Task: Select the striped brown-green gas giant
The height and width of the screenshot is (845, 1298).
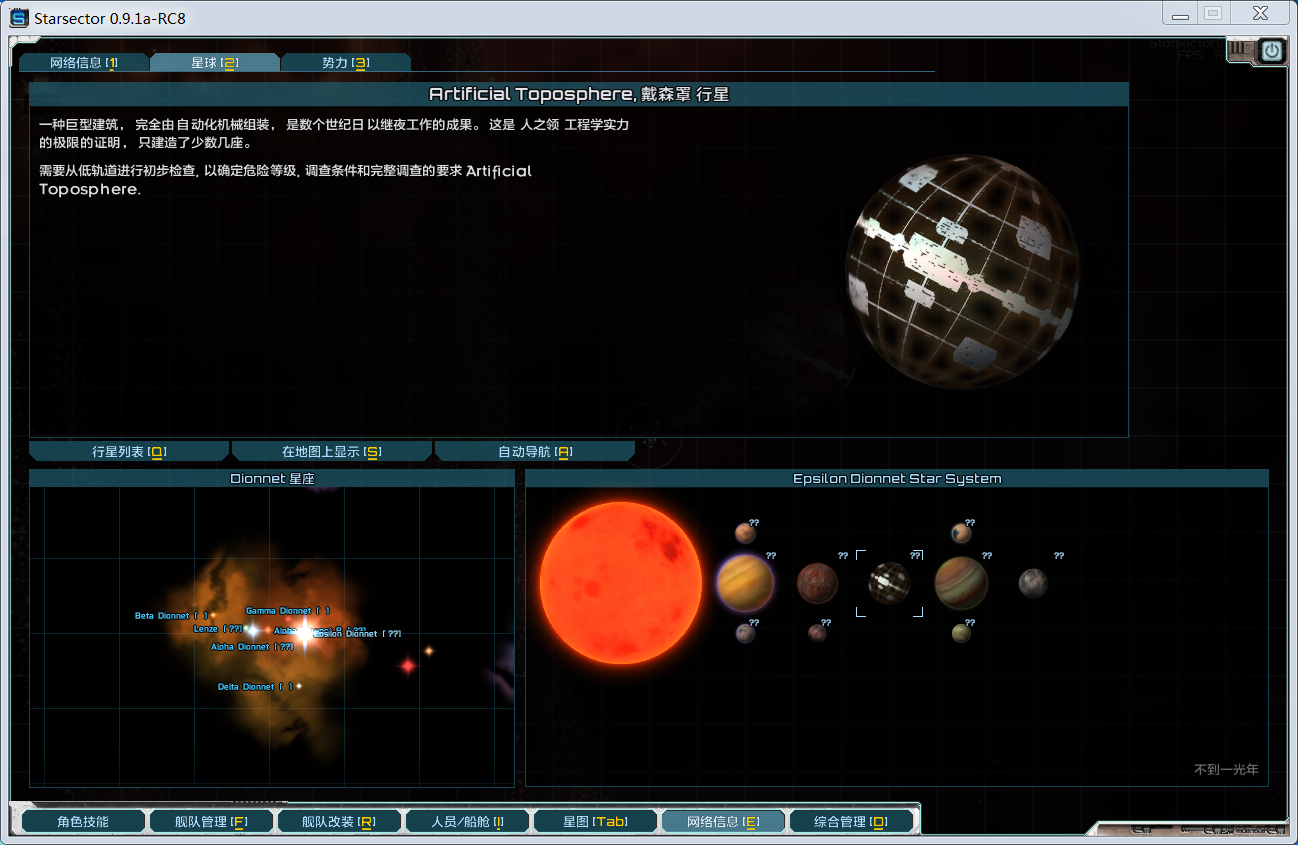Action: click(x=961, y=583)
